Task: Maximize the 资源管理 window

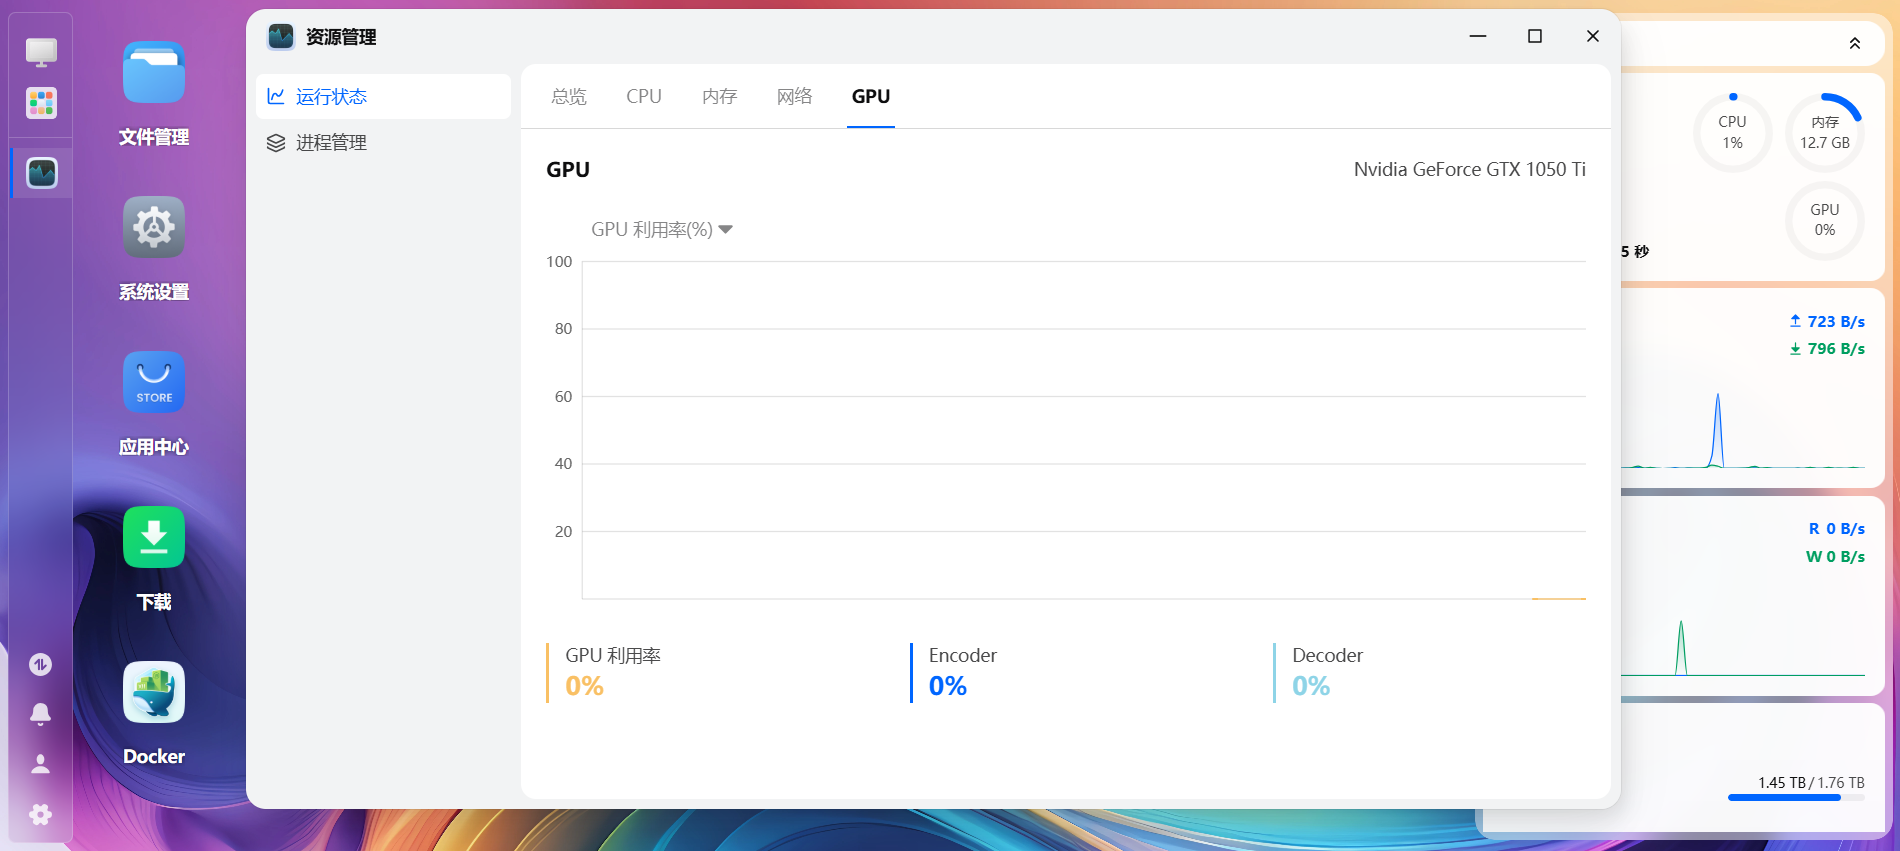Action: 1535,36
